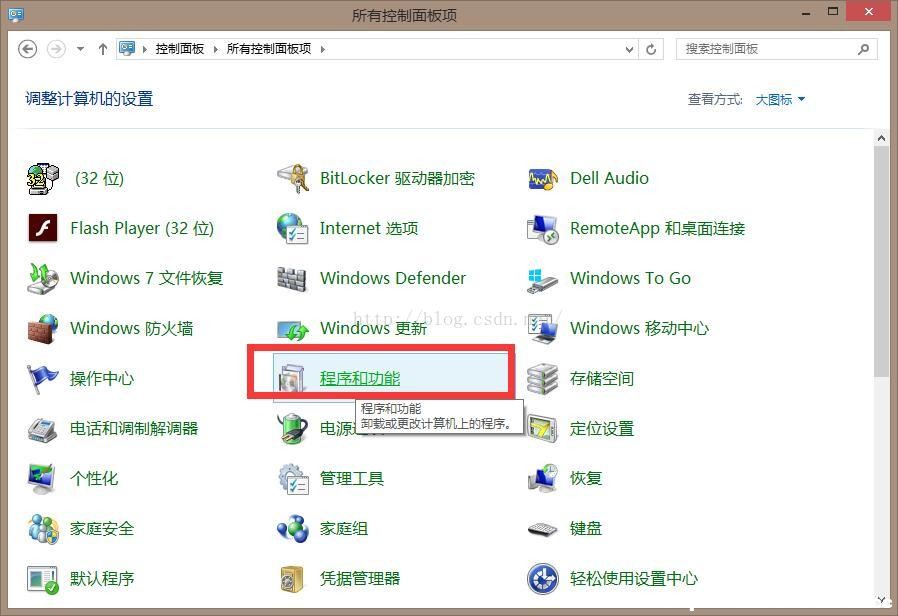Click the scrollbar down arrow
The image size is (898, 616).
point(881,599)
